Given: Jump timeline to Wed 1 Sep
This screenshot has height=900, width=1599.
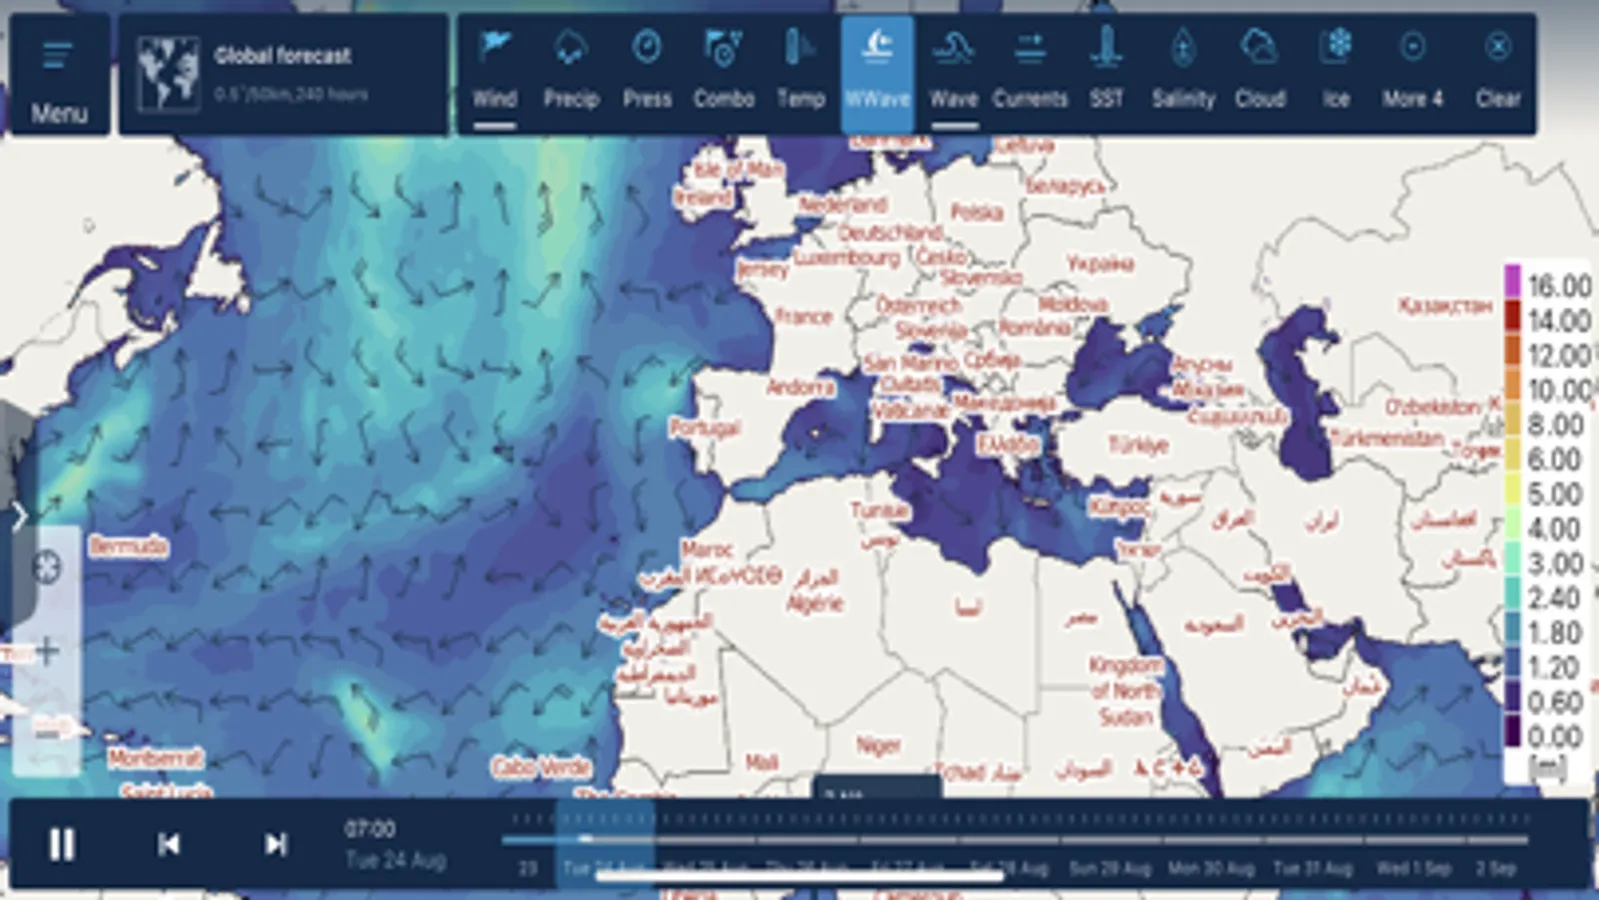Looking at the screenshot, I should (x=1413, y=868).
